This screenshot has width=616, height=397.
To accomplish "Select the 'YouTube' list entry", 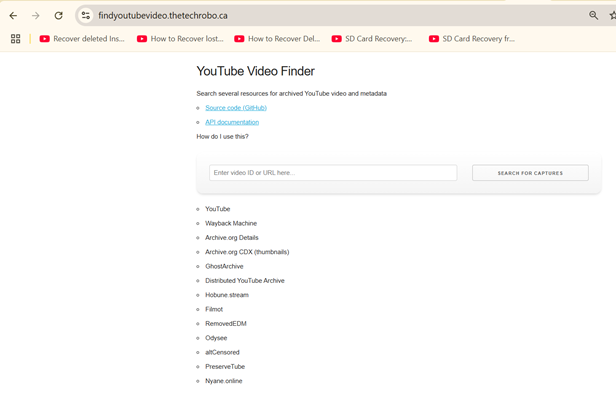I will (x=217, y=209).
